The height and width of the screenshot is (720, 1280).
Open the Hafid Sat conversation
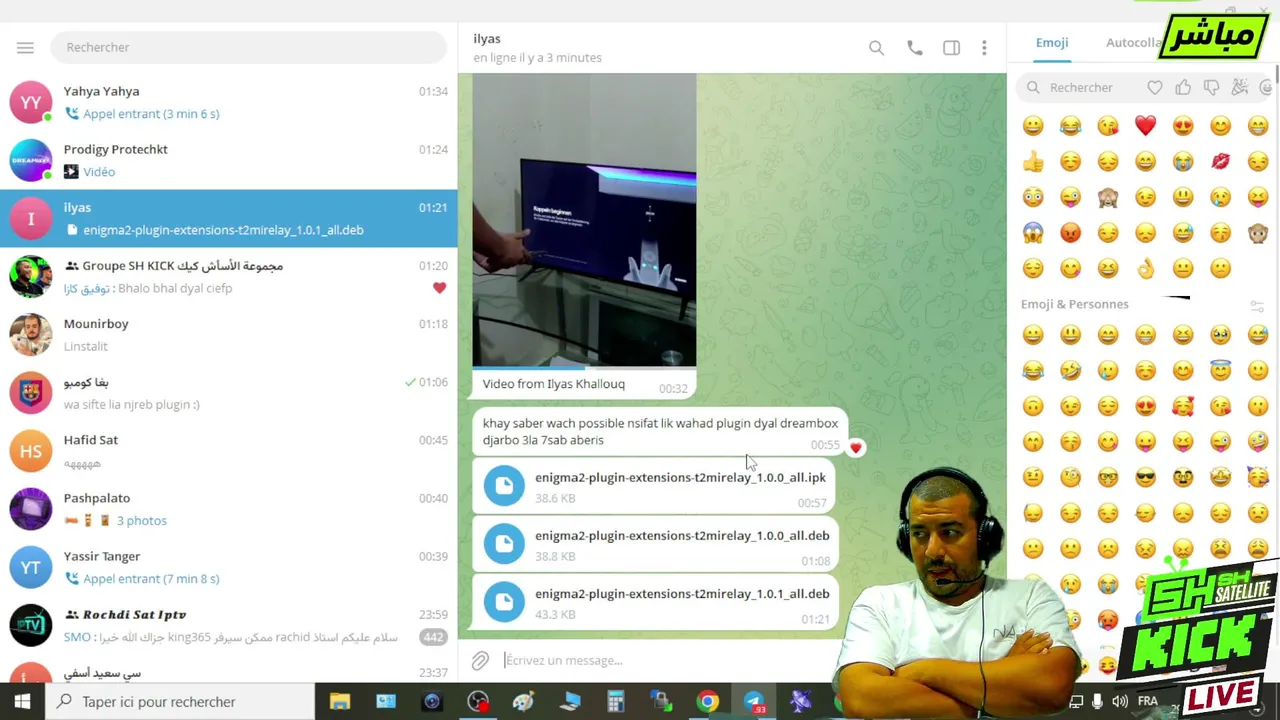point(229,451)
